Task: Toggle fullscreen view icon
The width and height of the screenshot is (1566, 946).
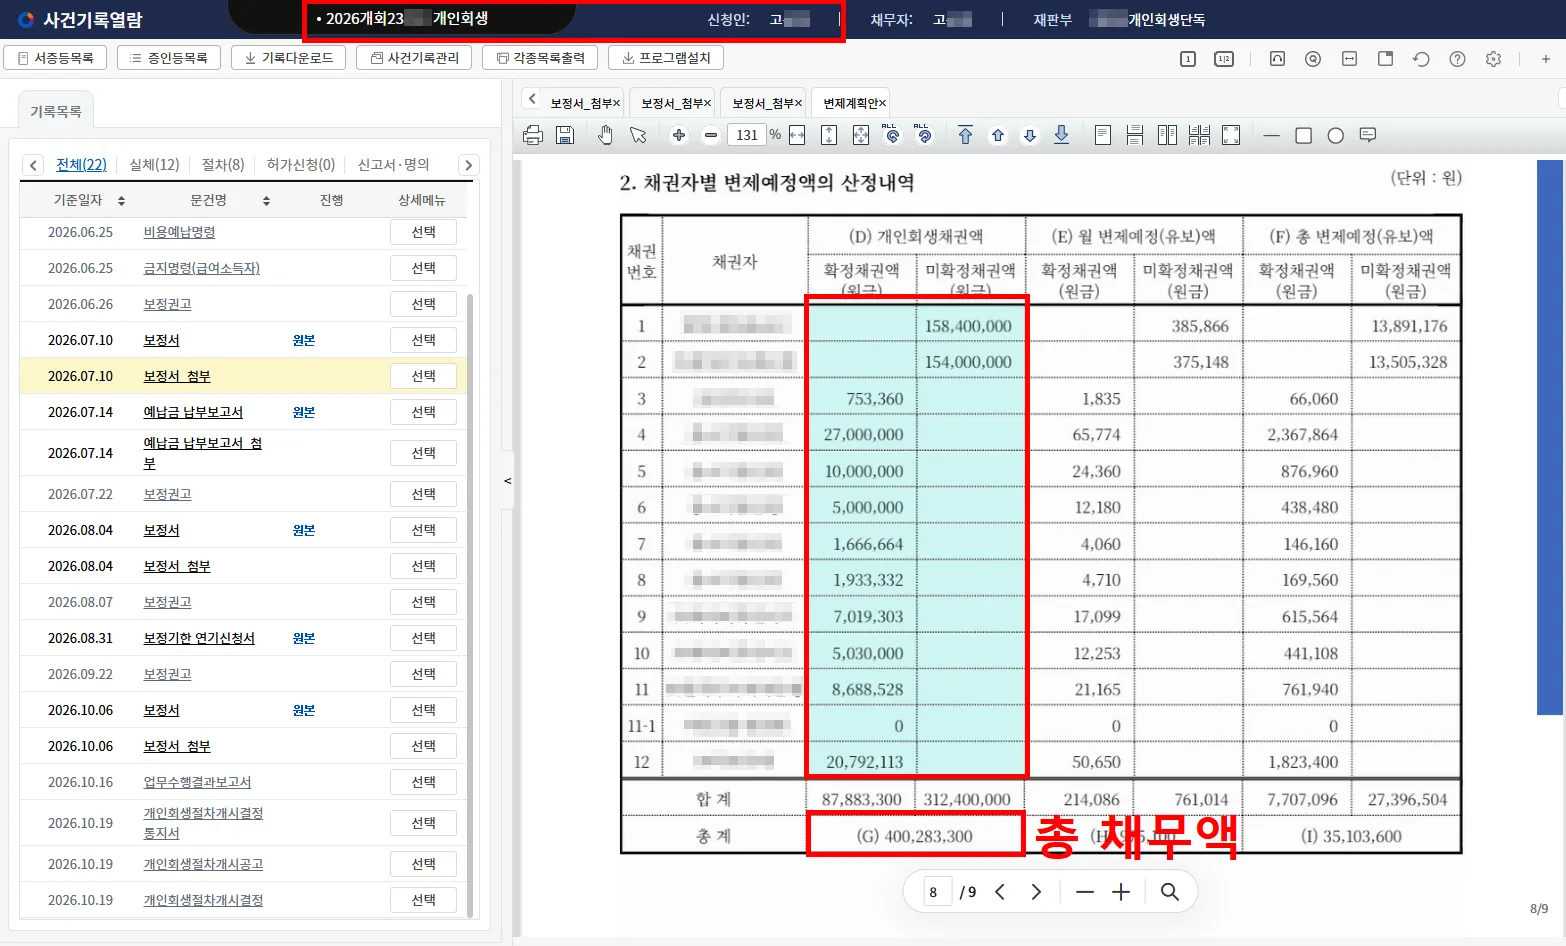Action: point(1231,135)
